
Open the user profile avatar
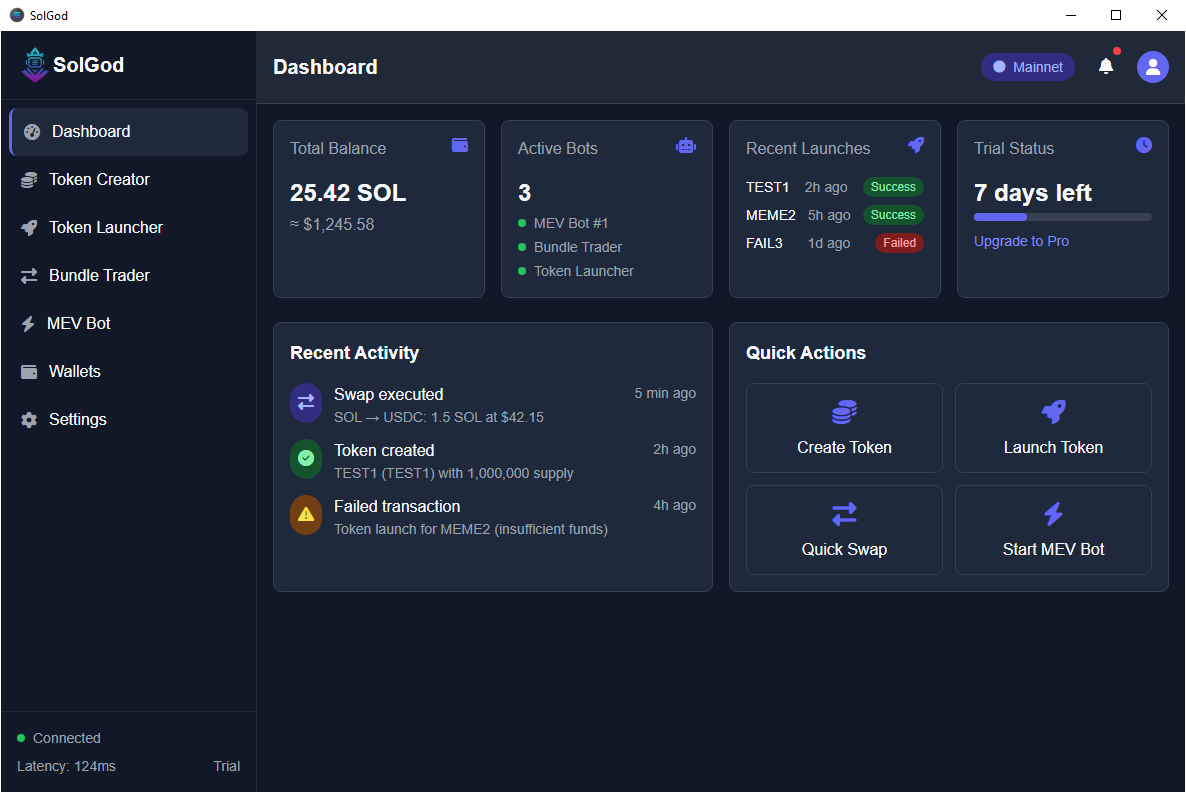(1152, 66)
